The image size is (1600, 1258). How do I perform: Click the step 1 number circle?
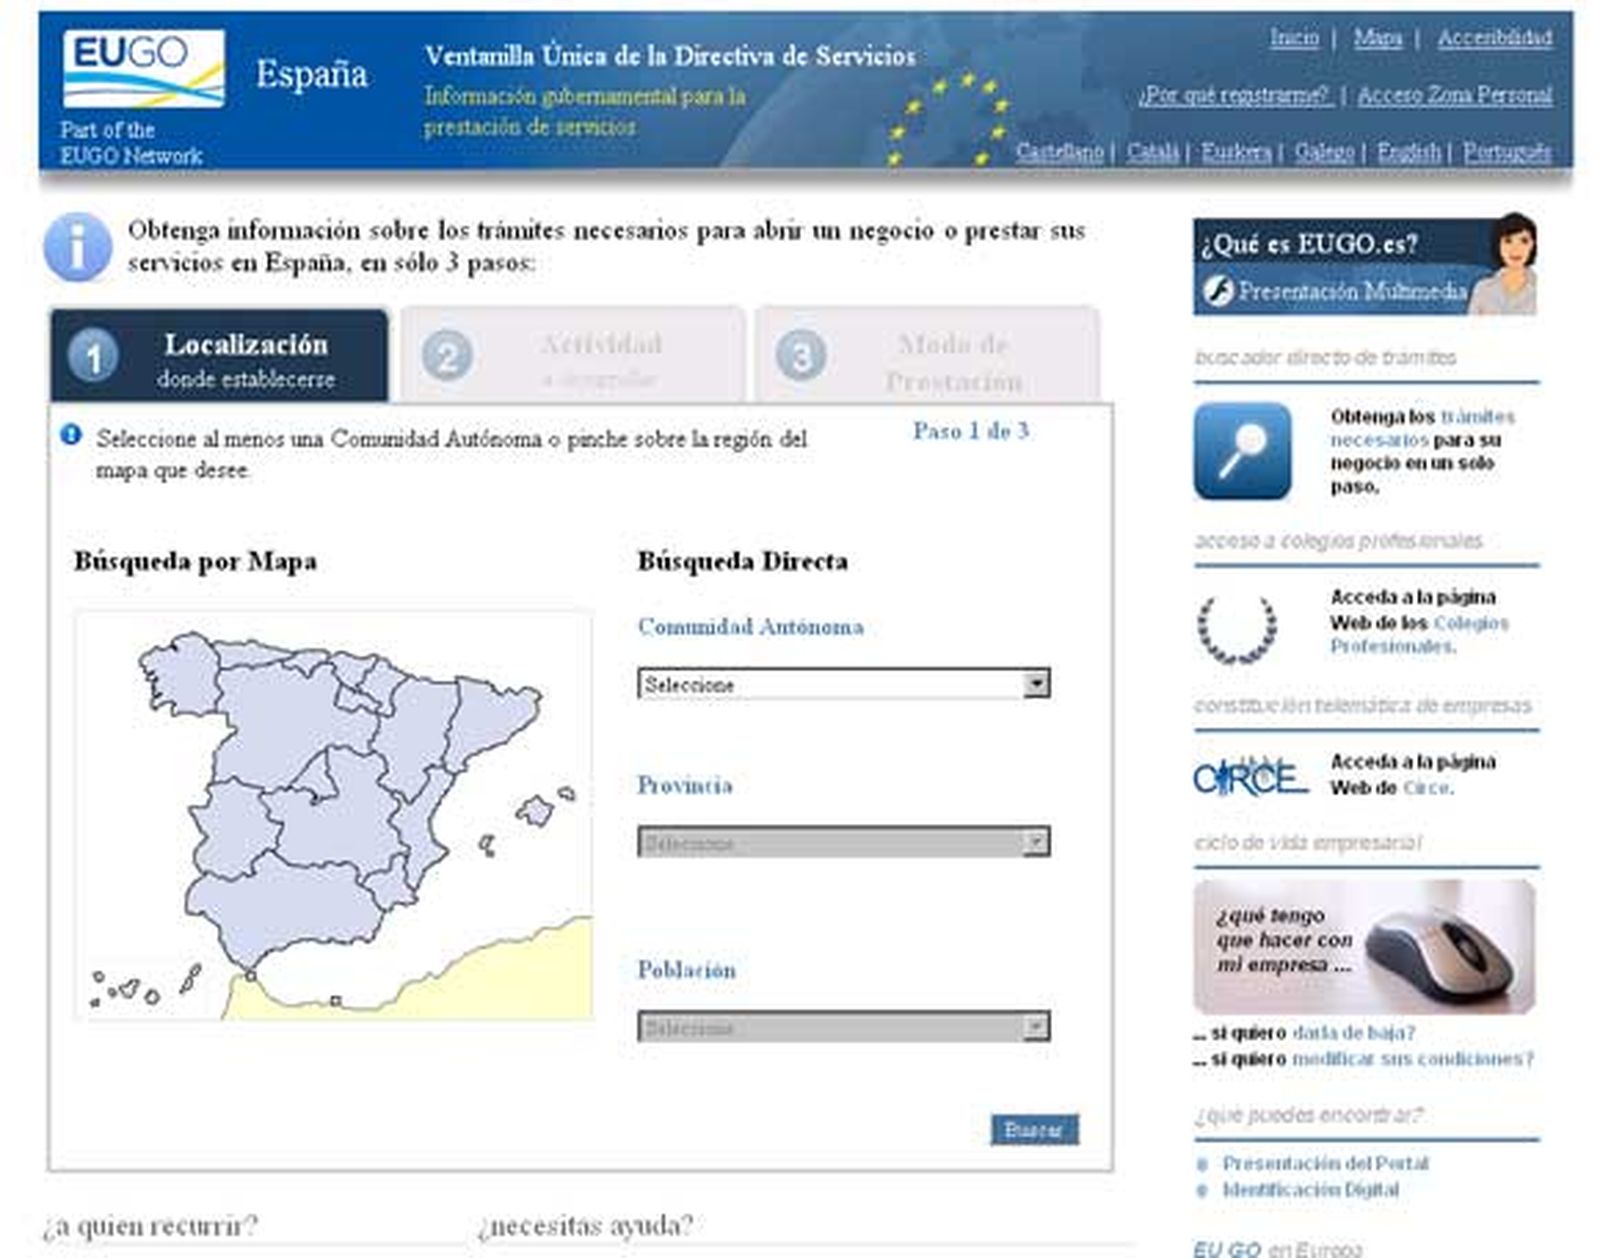click(93, 357)
